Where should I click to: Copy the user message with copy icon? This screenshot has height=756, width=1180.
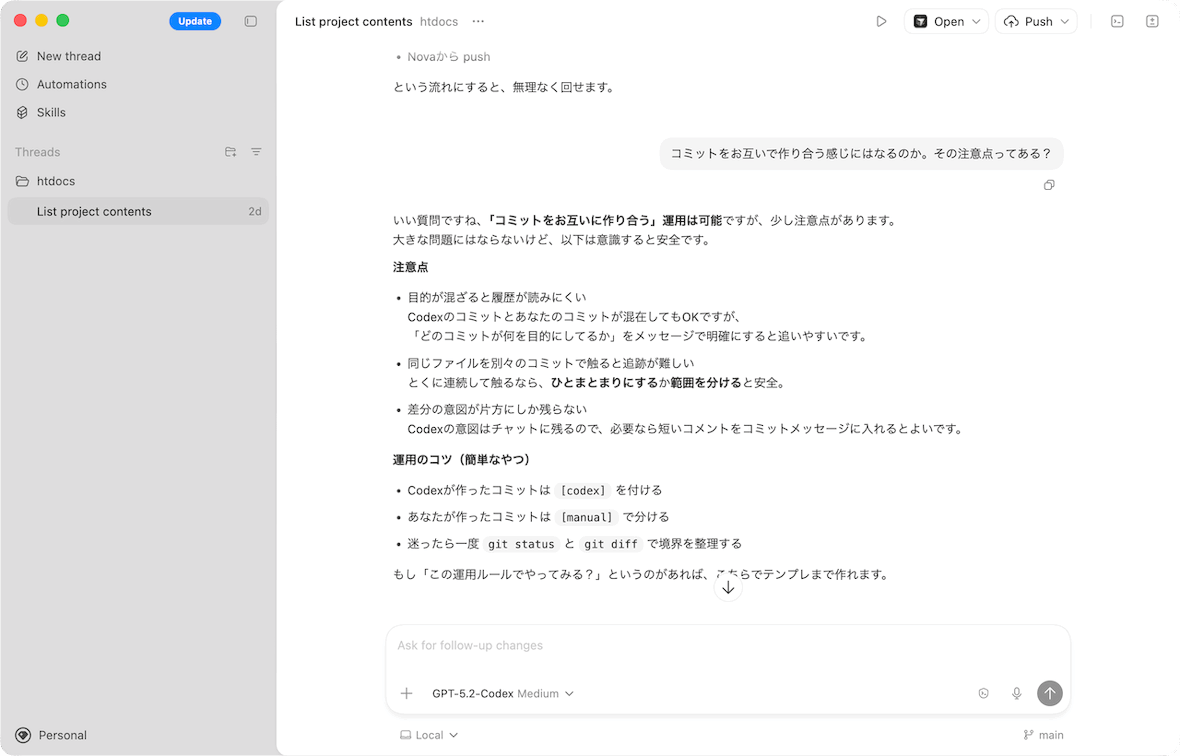[1049, 185]
